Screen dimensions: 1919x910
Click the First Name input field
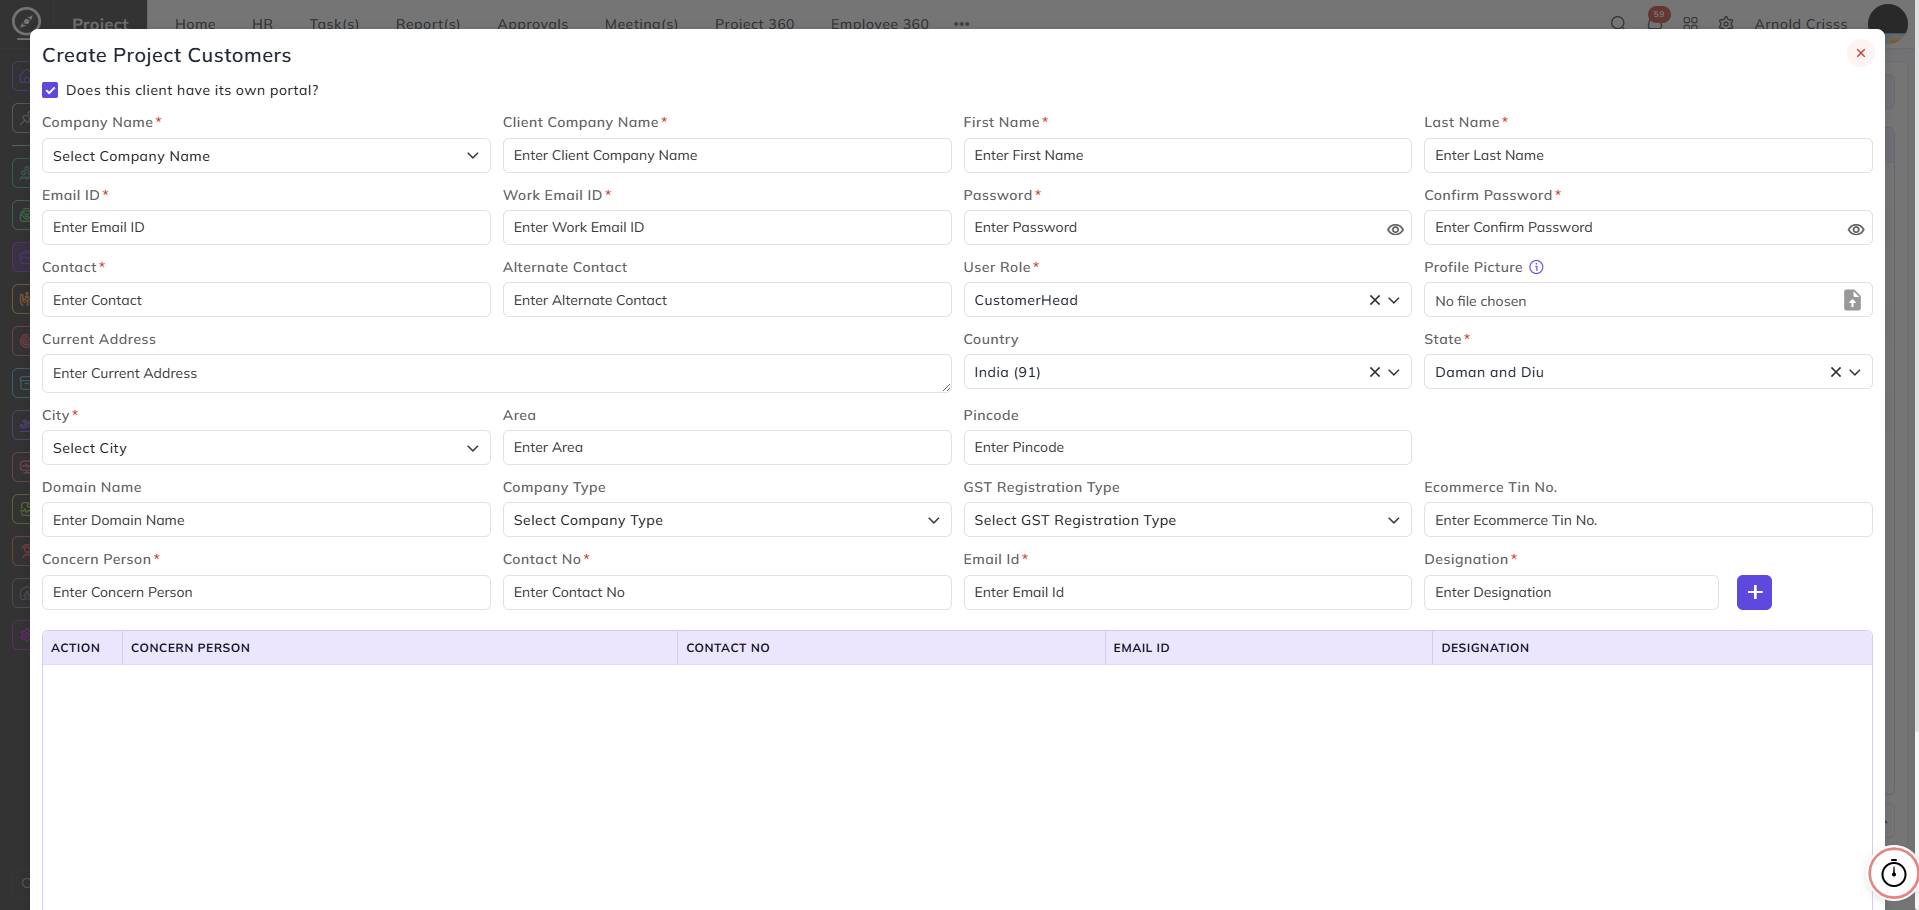coord(1187,155)
